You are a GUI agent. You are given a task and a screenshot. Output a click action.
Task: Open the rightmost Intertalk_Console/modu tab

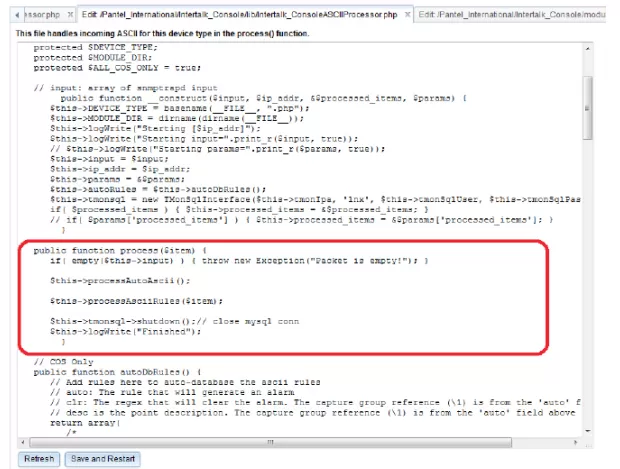(x=515, y=15)
